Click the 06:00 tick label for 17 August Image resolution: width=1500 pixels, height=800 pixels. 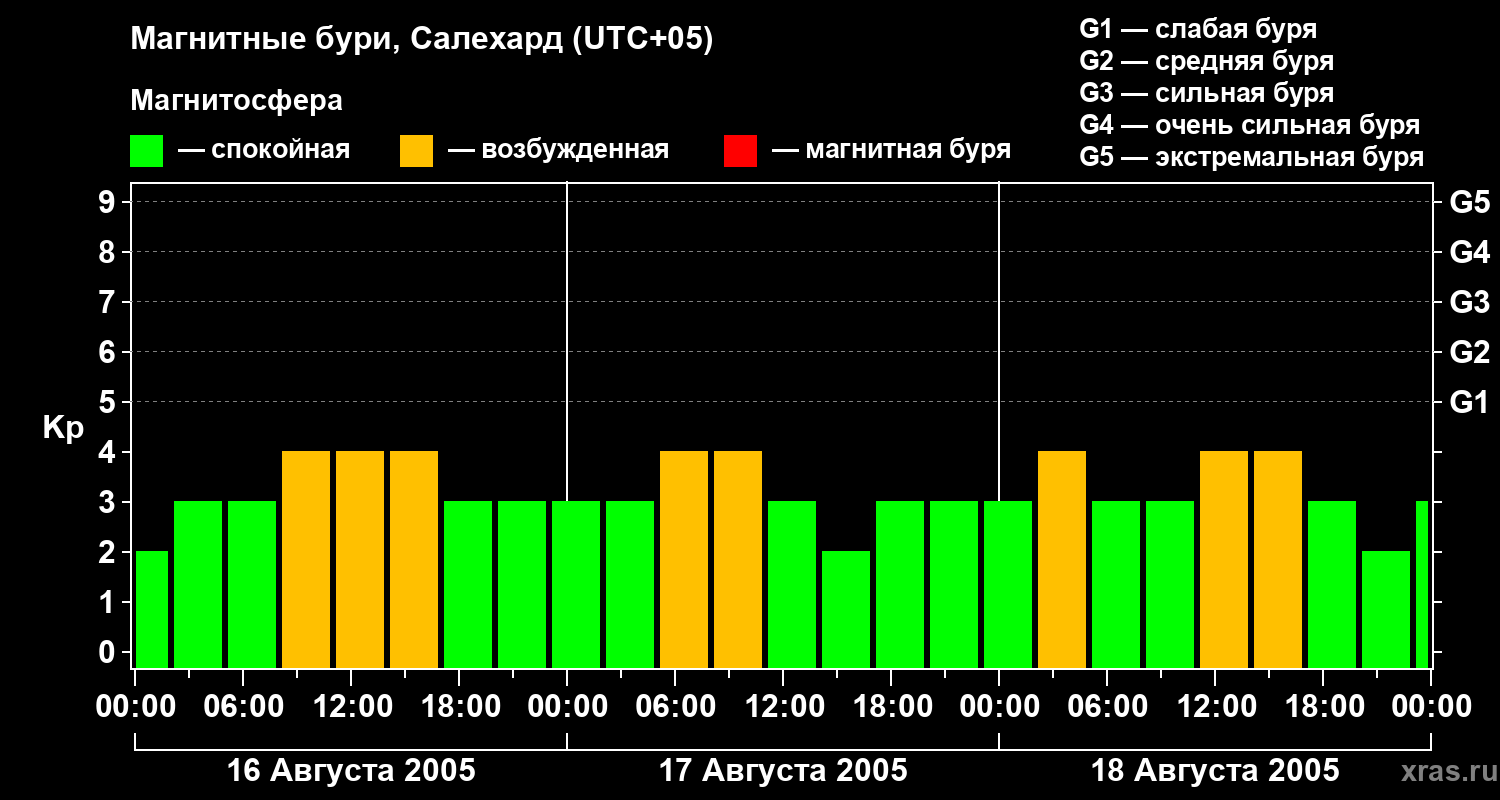coord(675,707)
